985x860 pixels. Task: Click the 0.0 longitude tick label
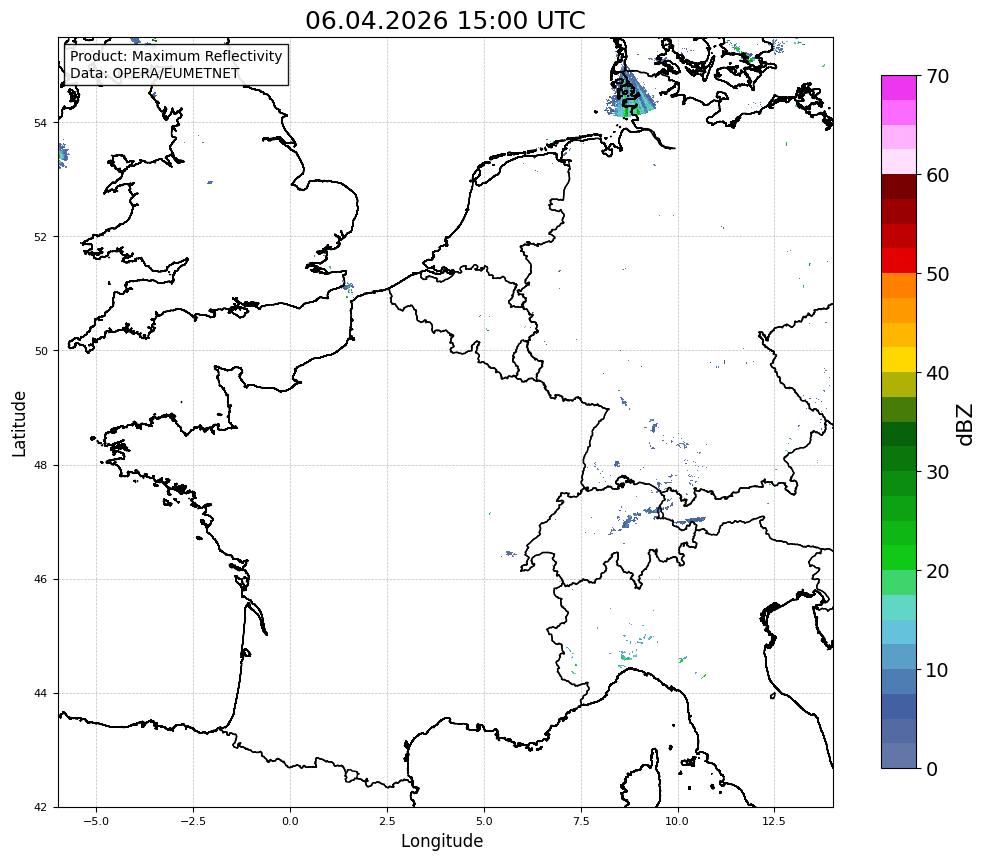pos(290,821)
